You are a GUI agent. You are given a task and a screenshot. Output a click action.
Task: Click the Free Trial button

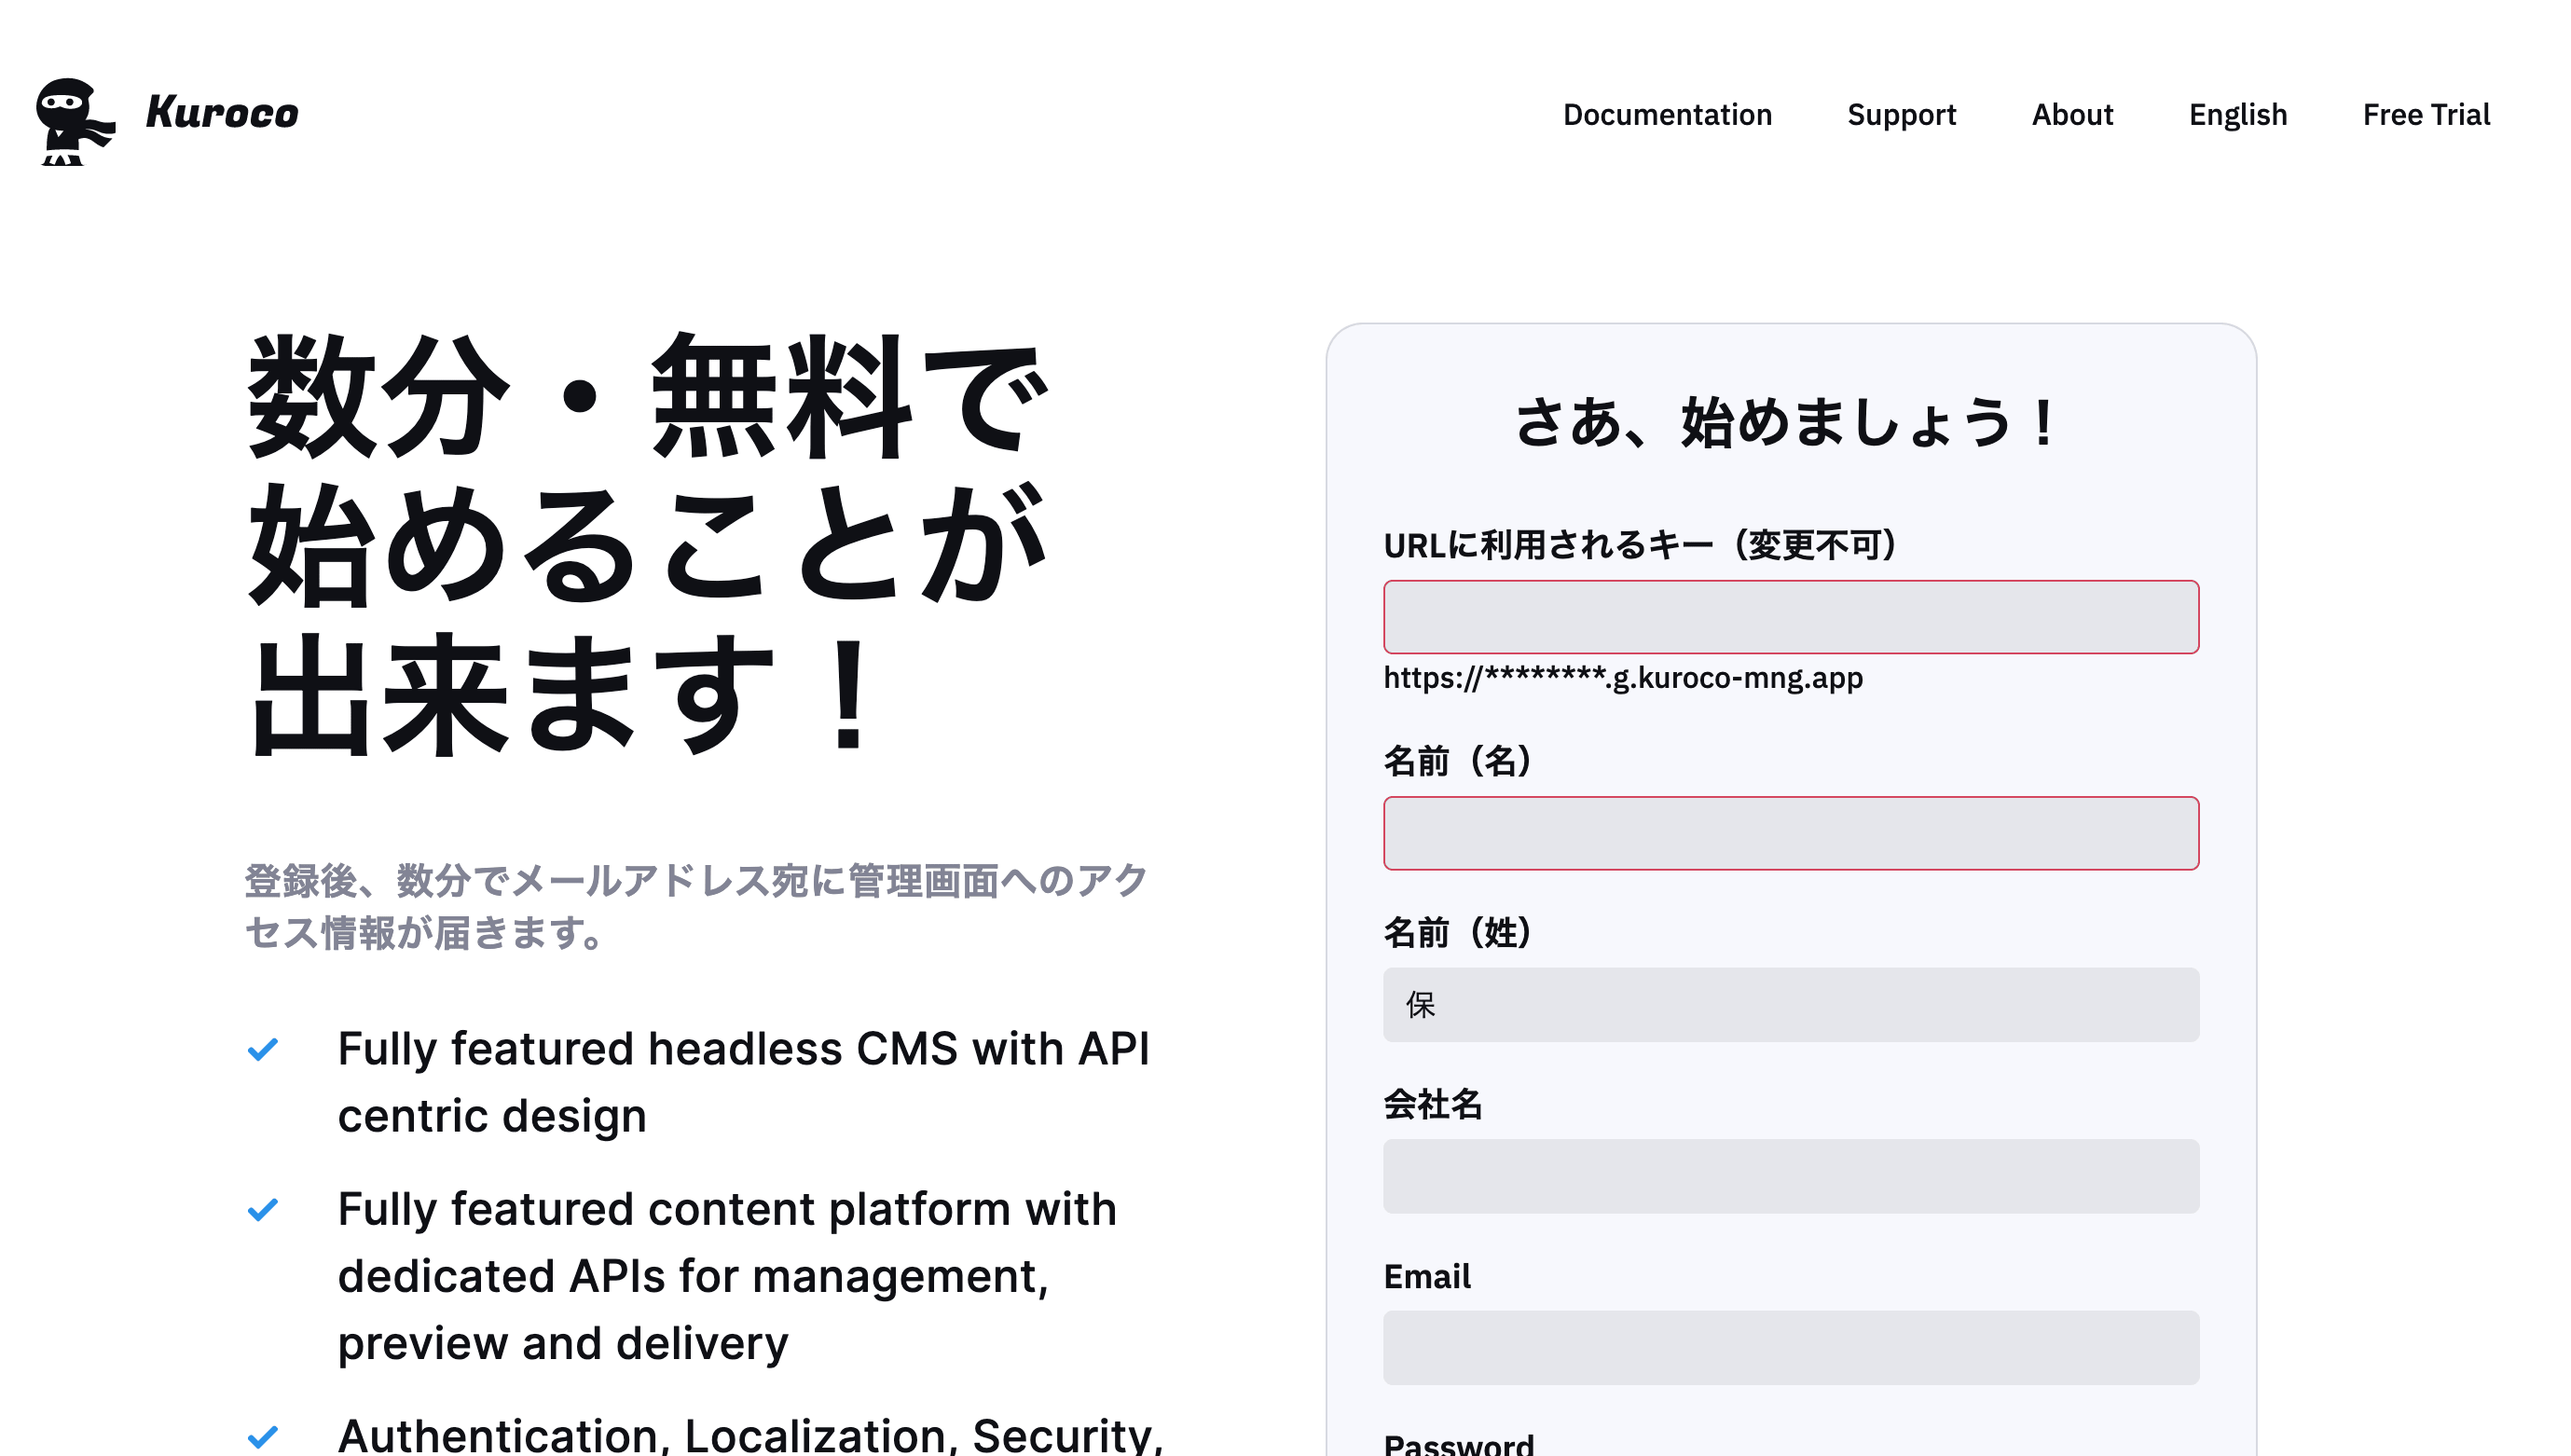point(2425,115)
